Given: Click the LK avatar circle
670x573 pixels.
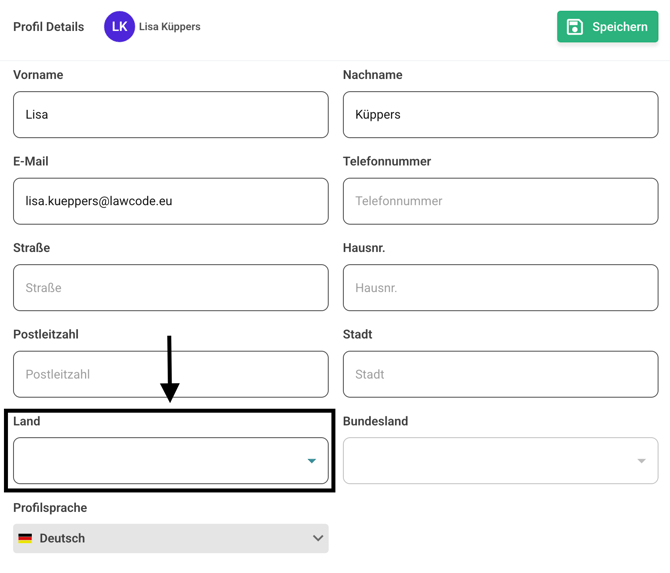Looking at the screenshot, I should [x=119, y=27].
